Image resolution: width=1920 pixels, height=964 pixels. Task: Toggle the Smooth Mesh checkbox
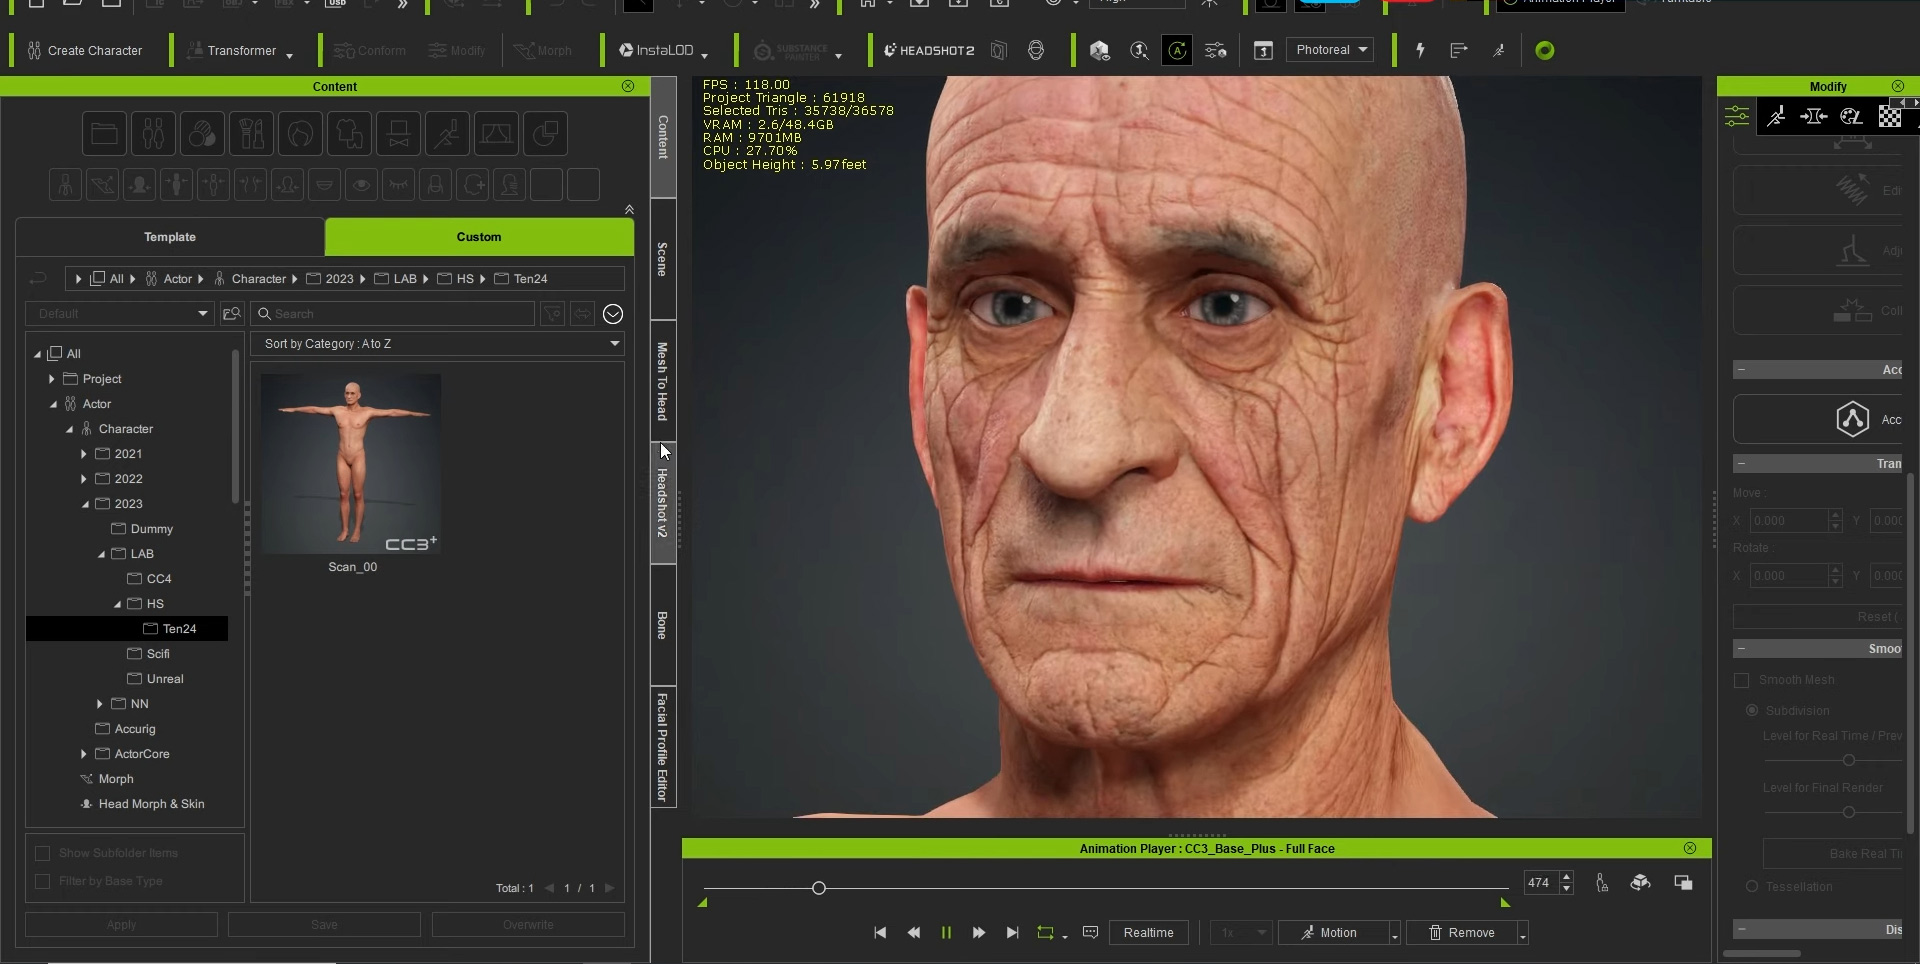(x=1742, y=680)
